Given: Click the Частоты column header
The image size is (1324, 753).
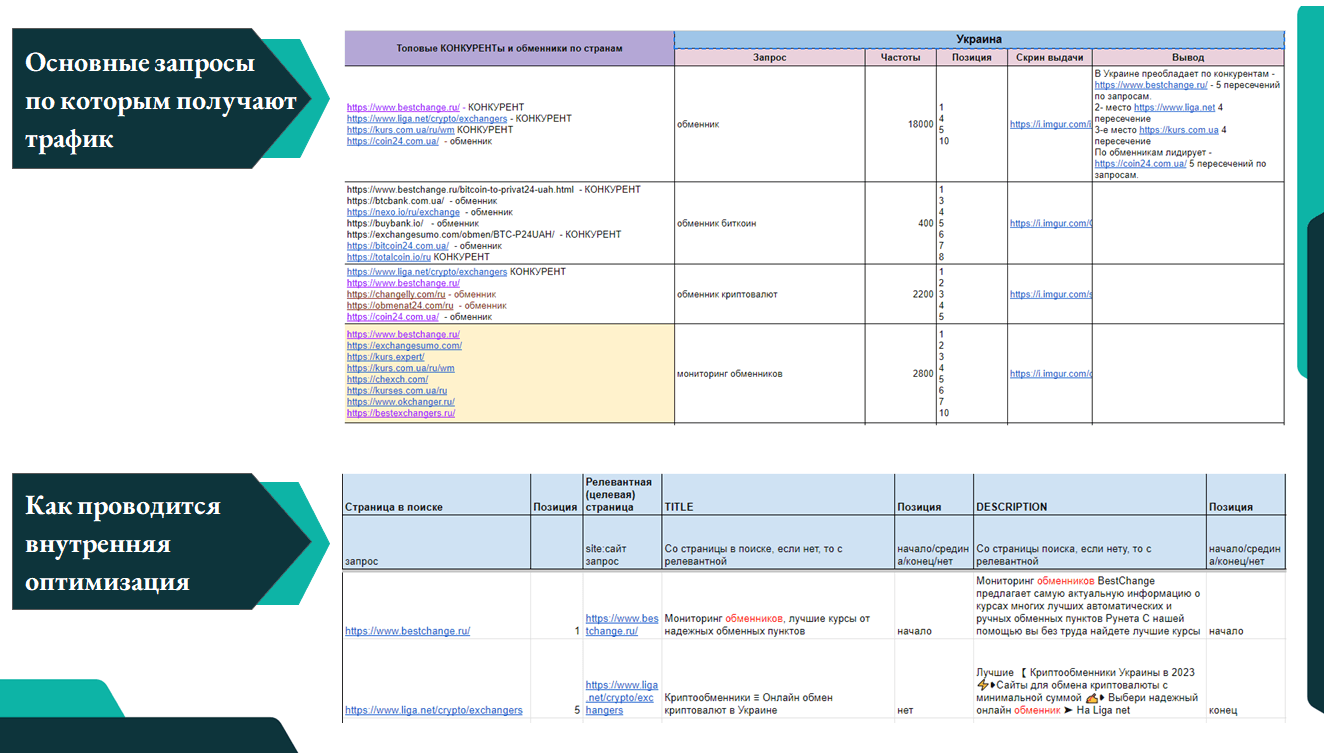Looking at the screenshot, I should coord(901,58).
